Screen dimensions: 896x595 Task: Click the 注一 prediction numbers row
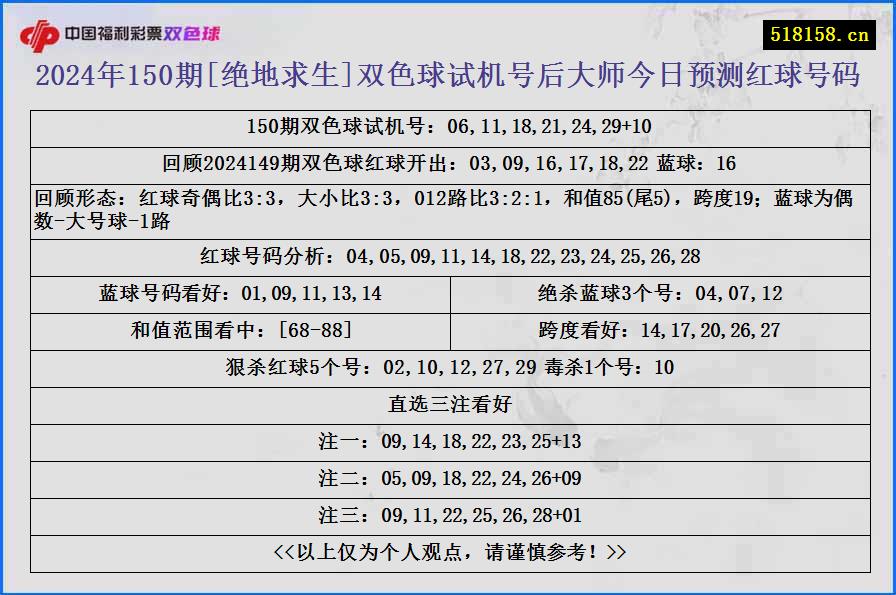tap(448, 443)
